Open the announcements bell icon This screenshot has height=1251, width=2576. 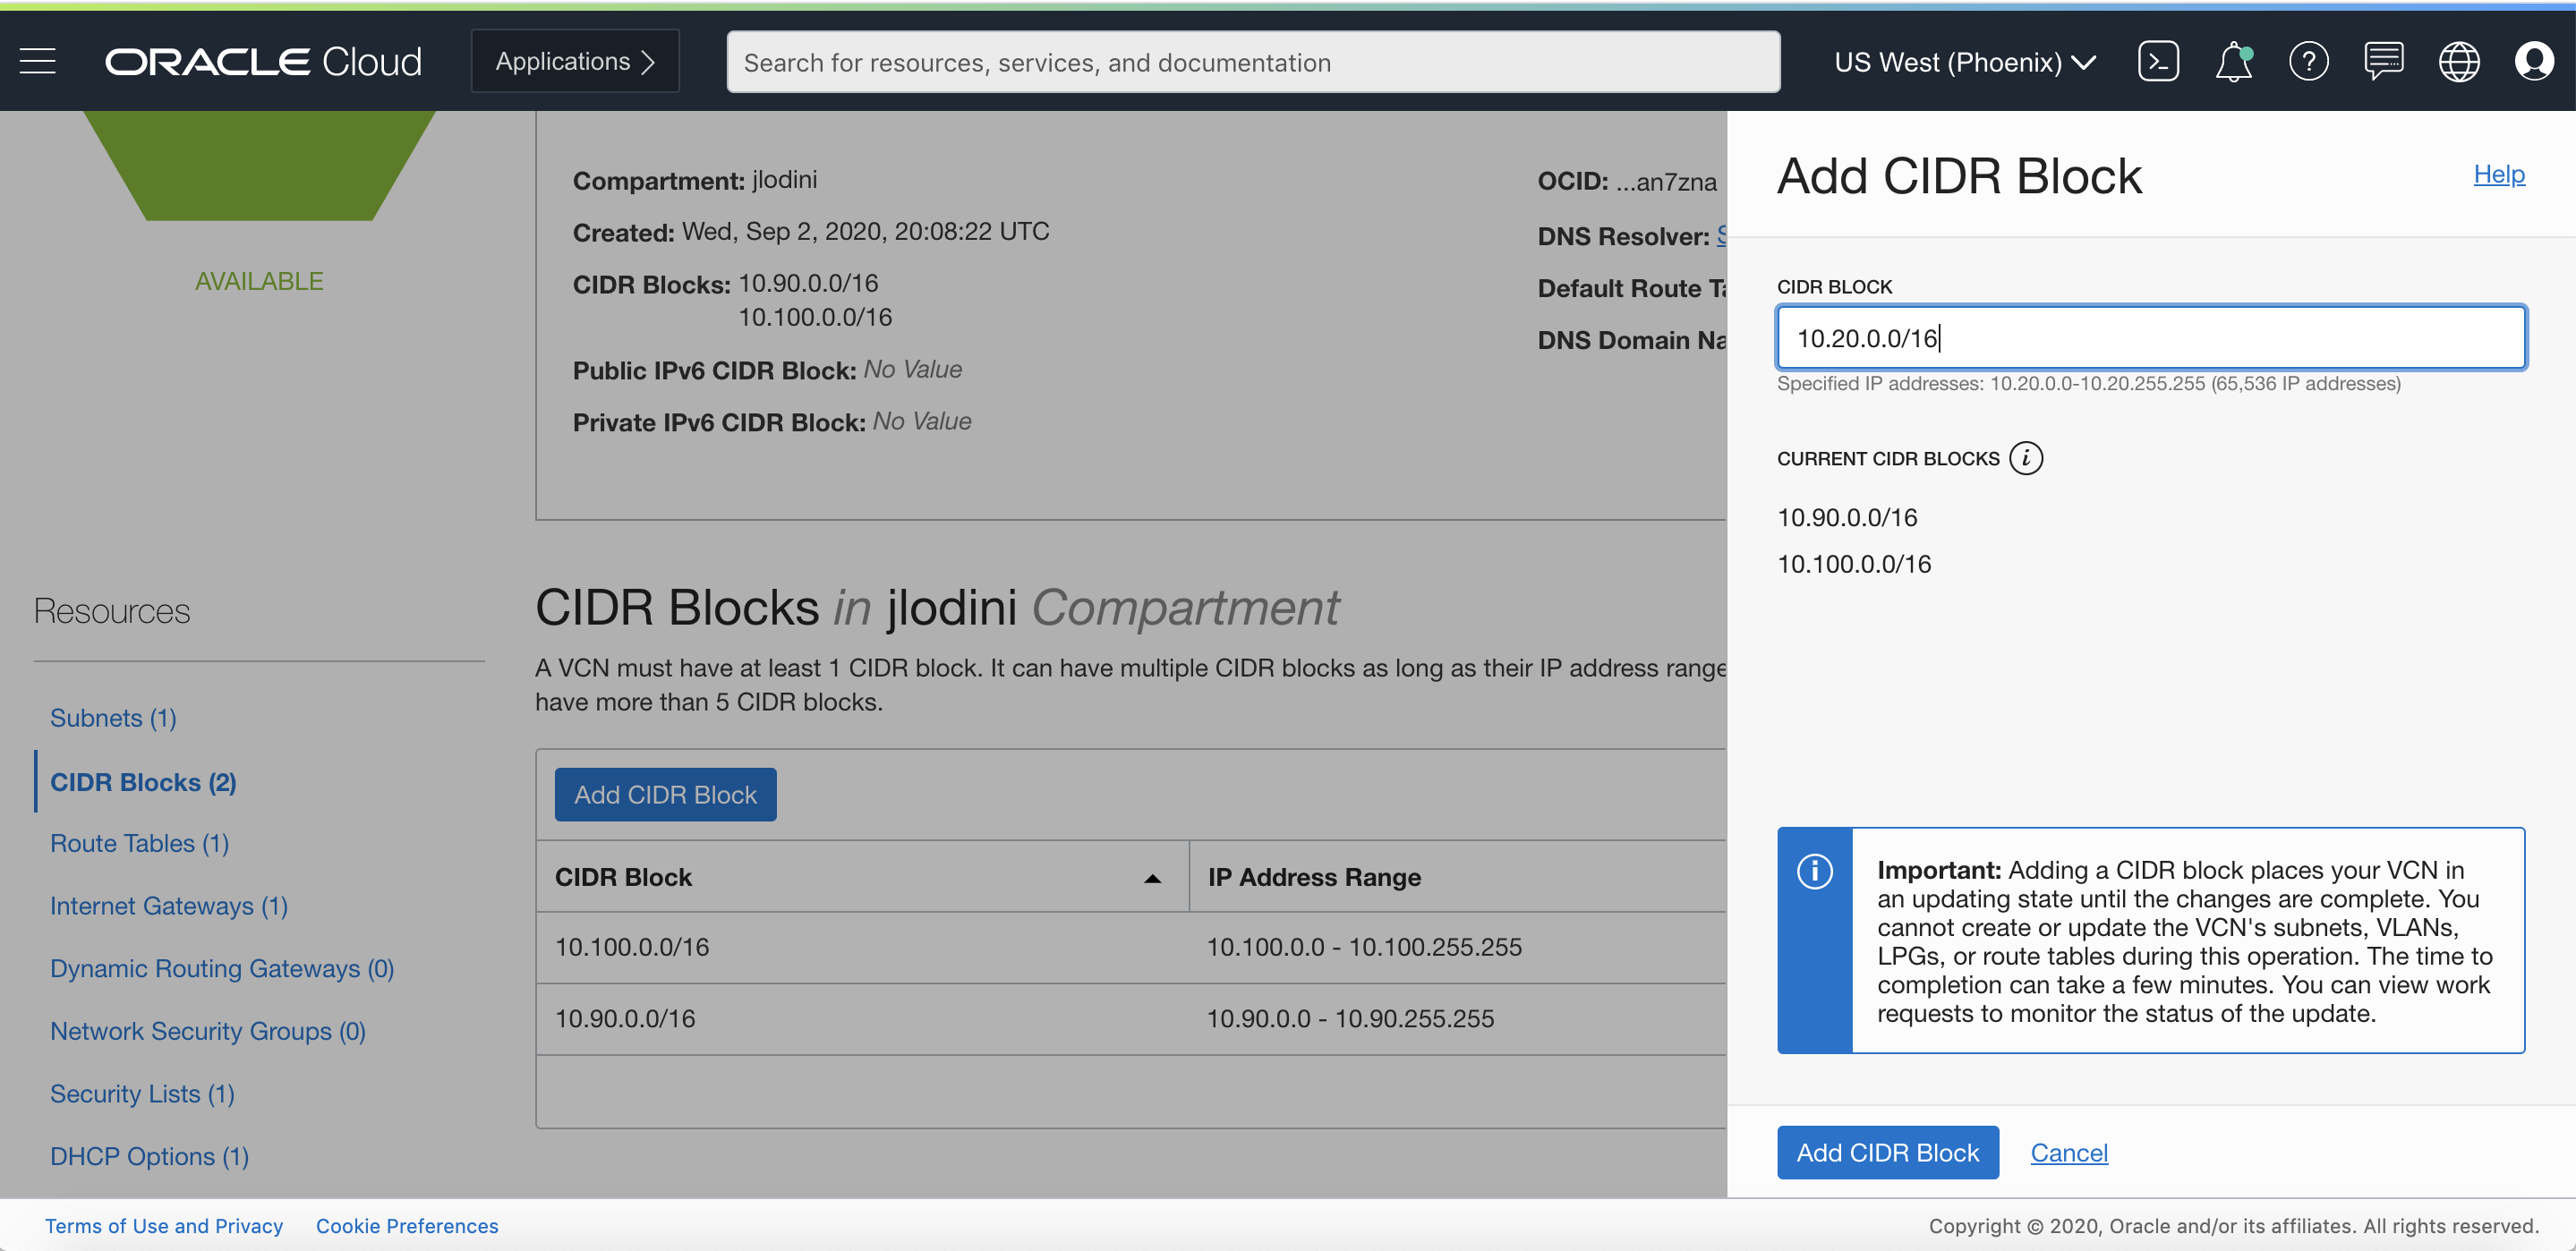[2232, 62]
